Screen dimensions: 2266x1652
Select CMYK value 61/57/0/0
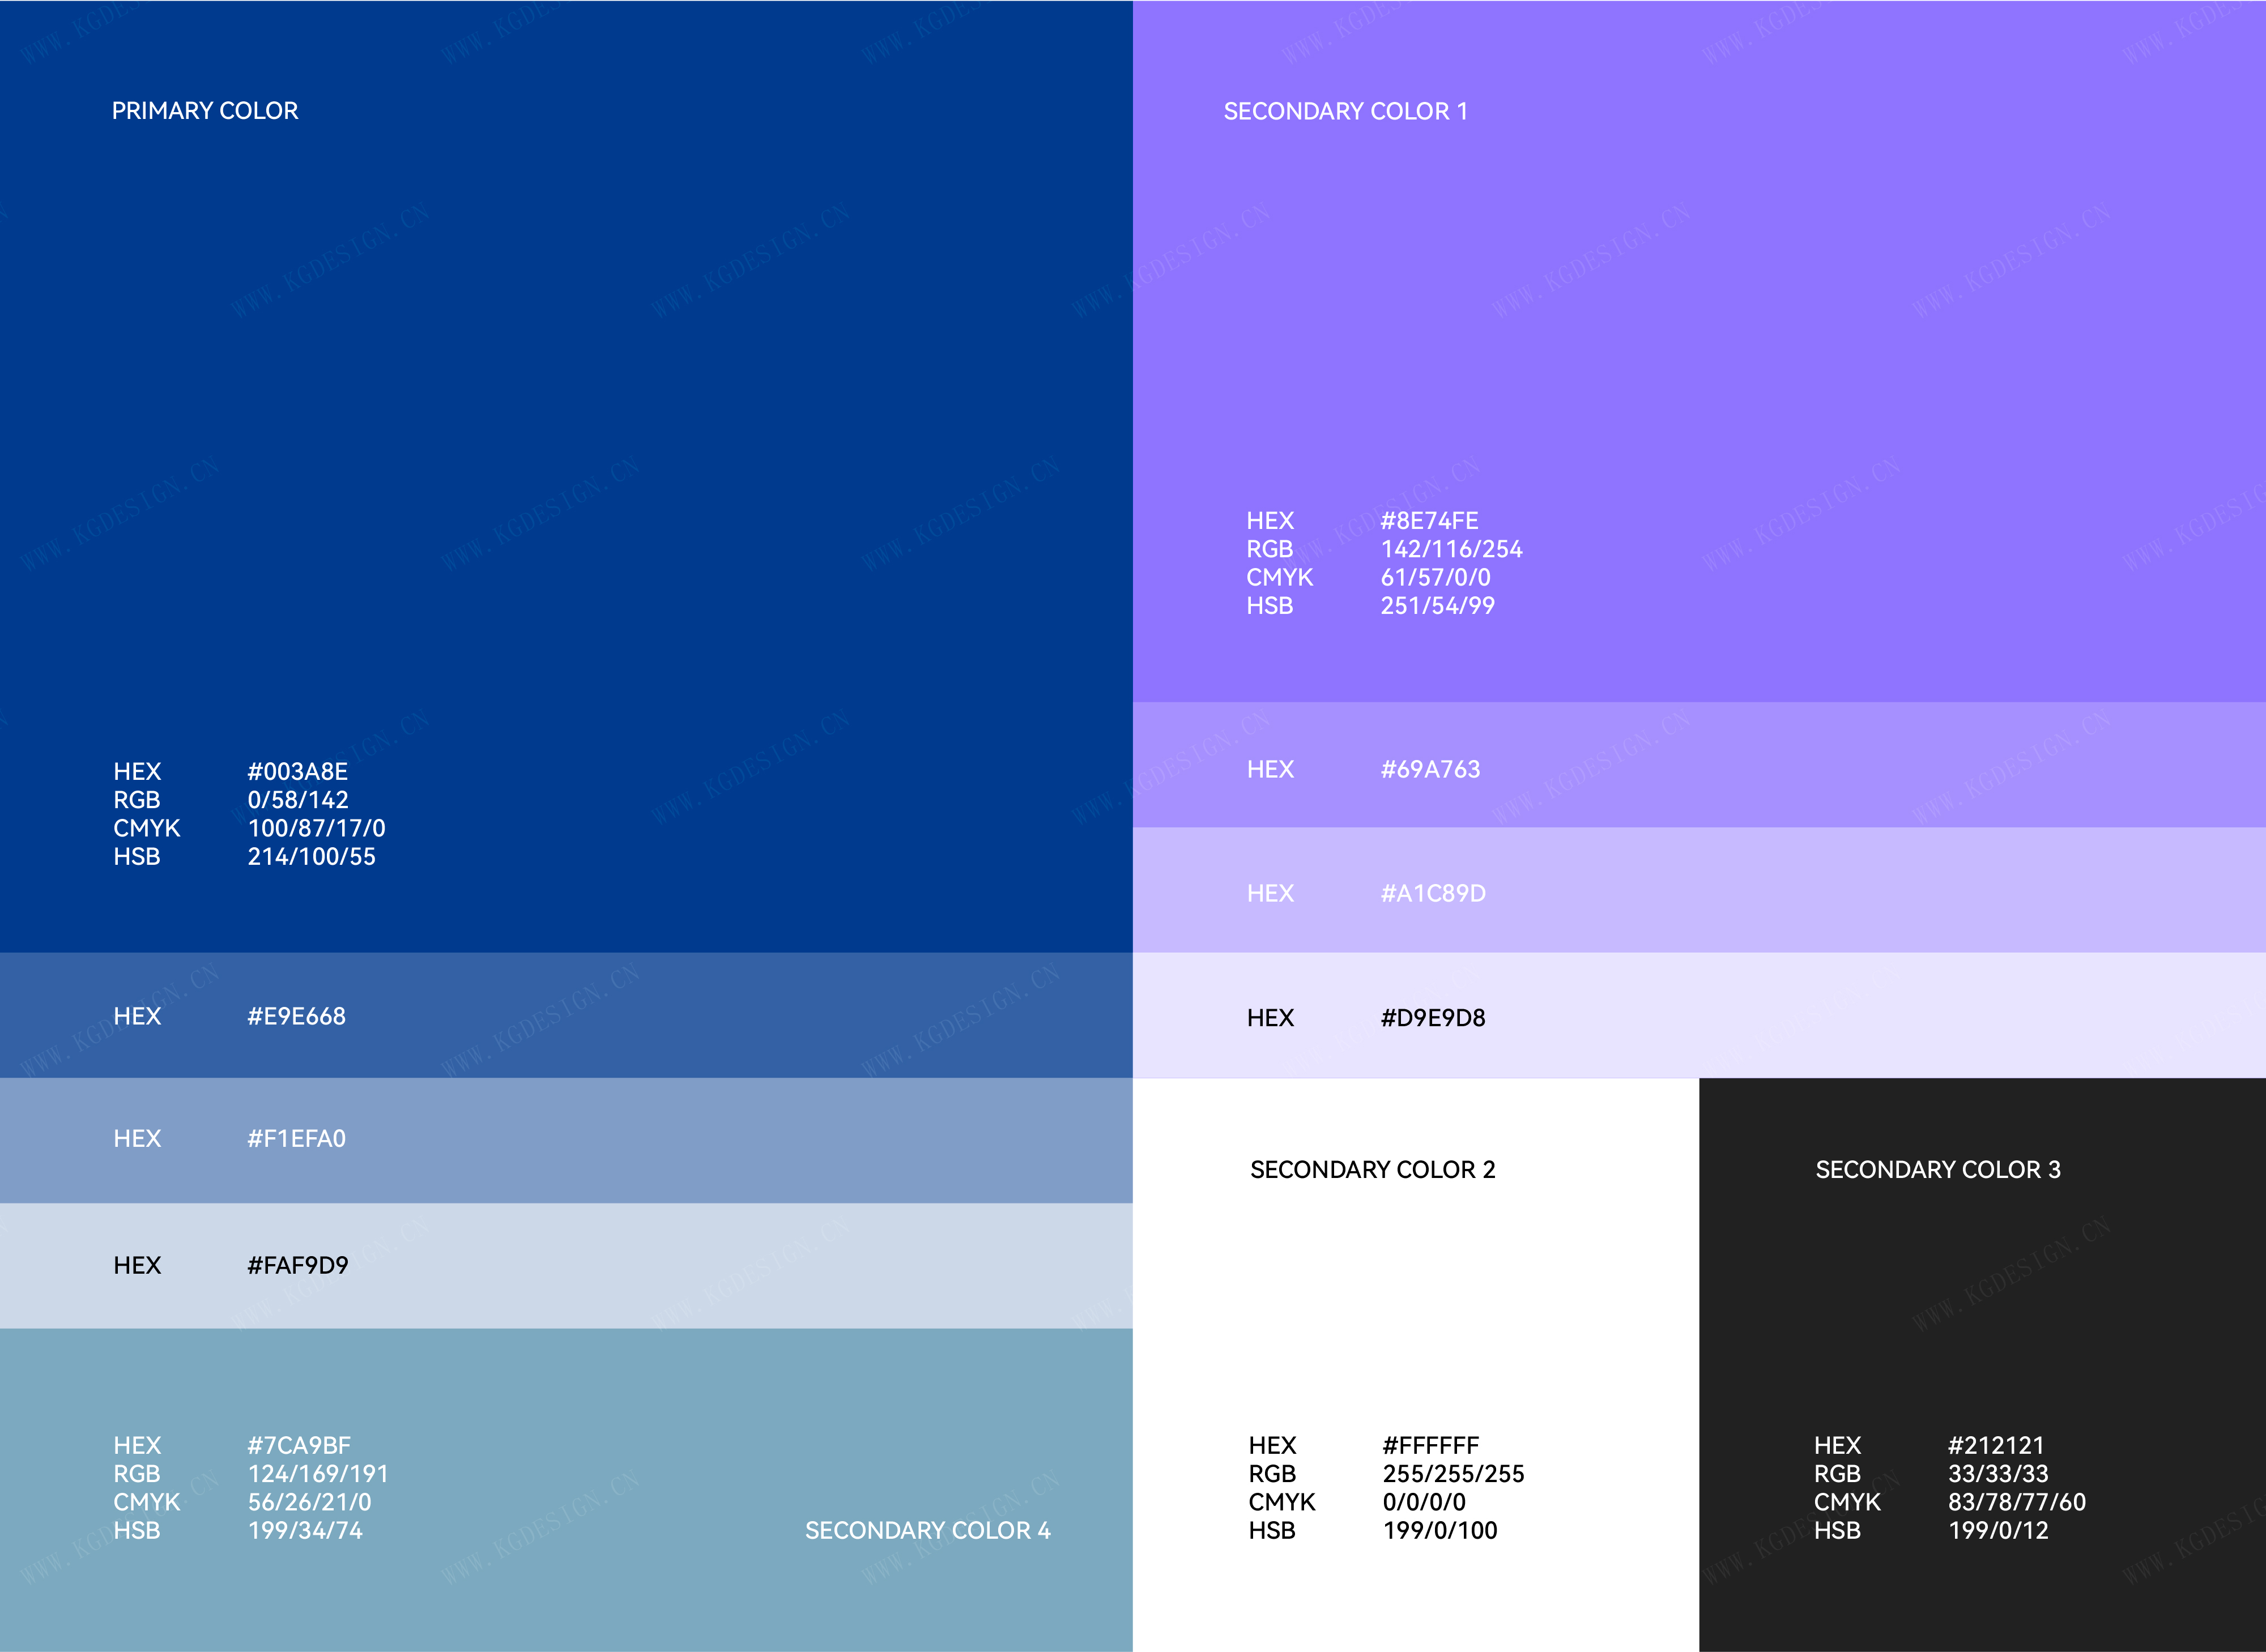click(x=1436, y=577)
